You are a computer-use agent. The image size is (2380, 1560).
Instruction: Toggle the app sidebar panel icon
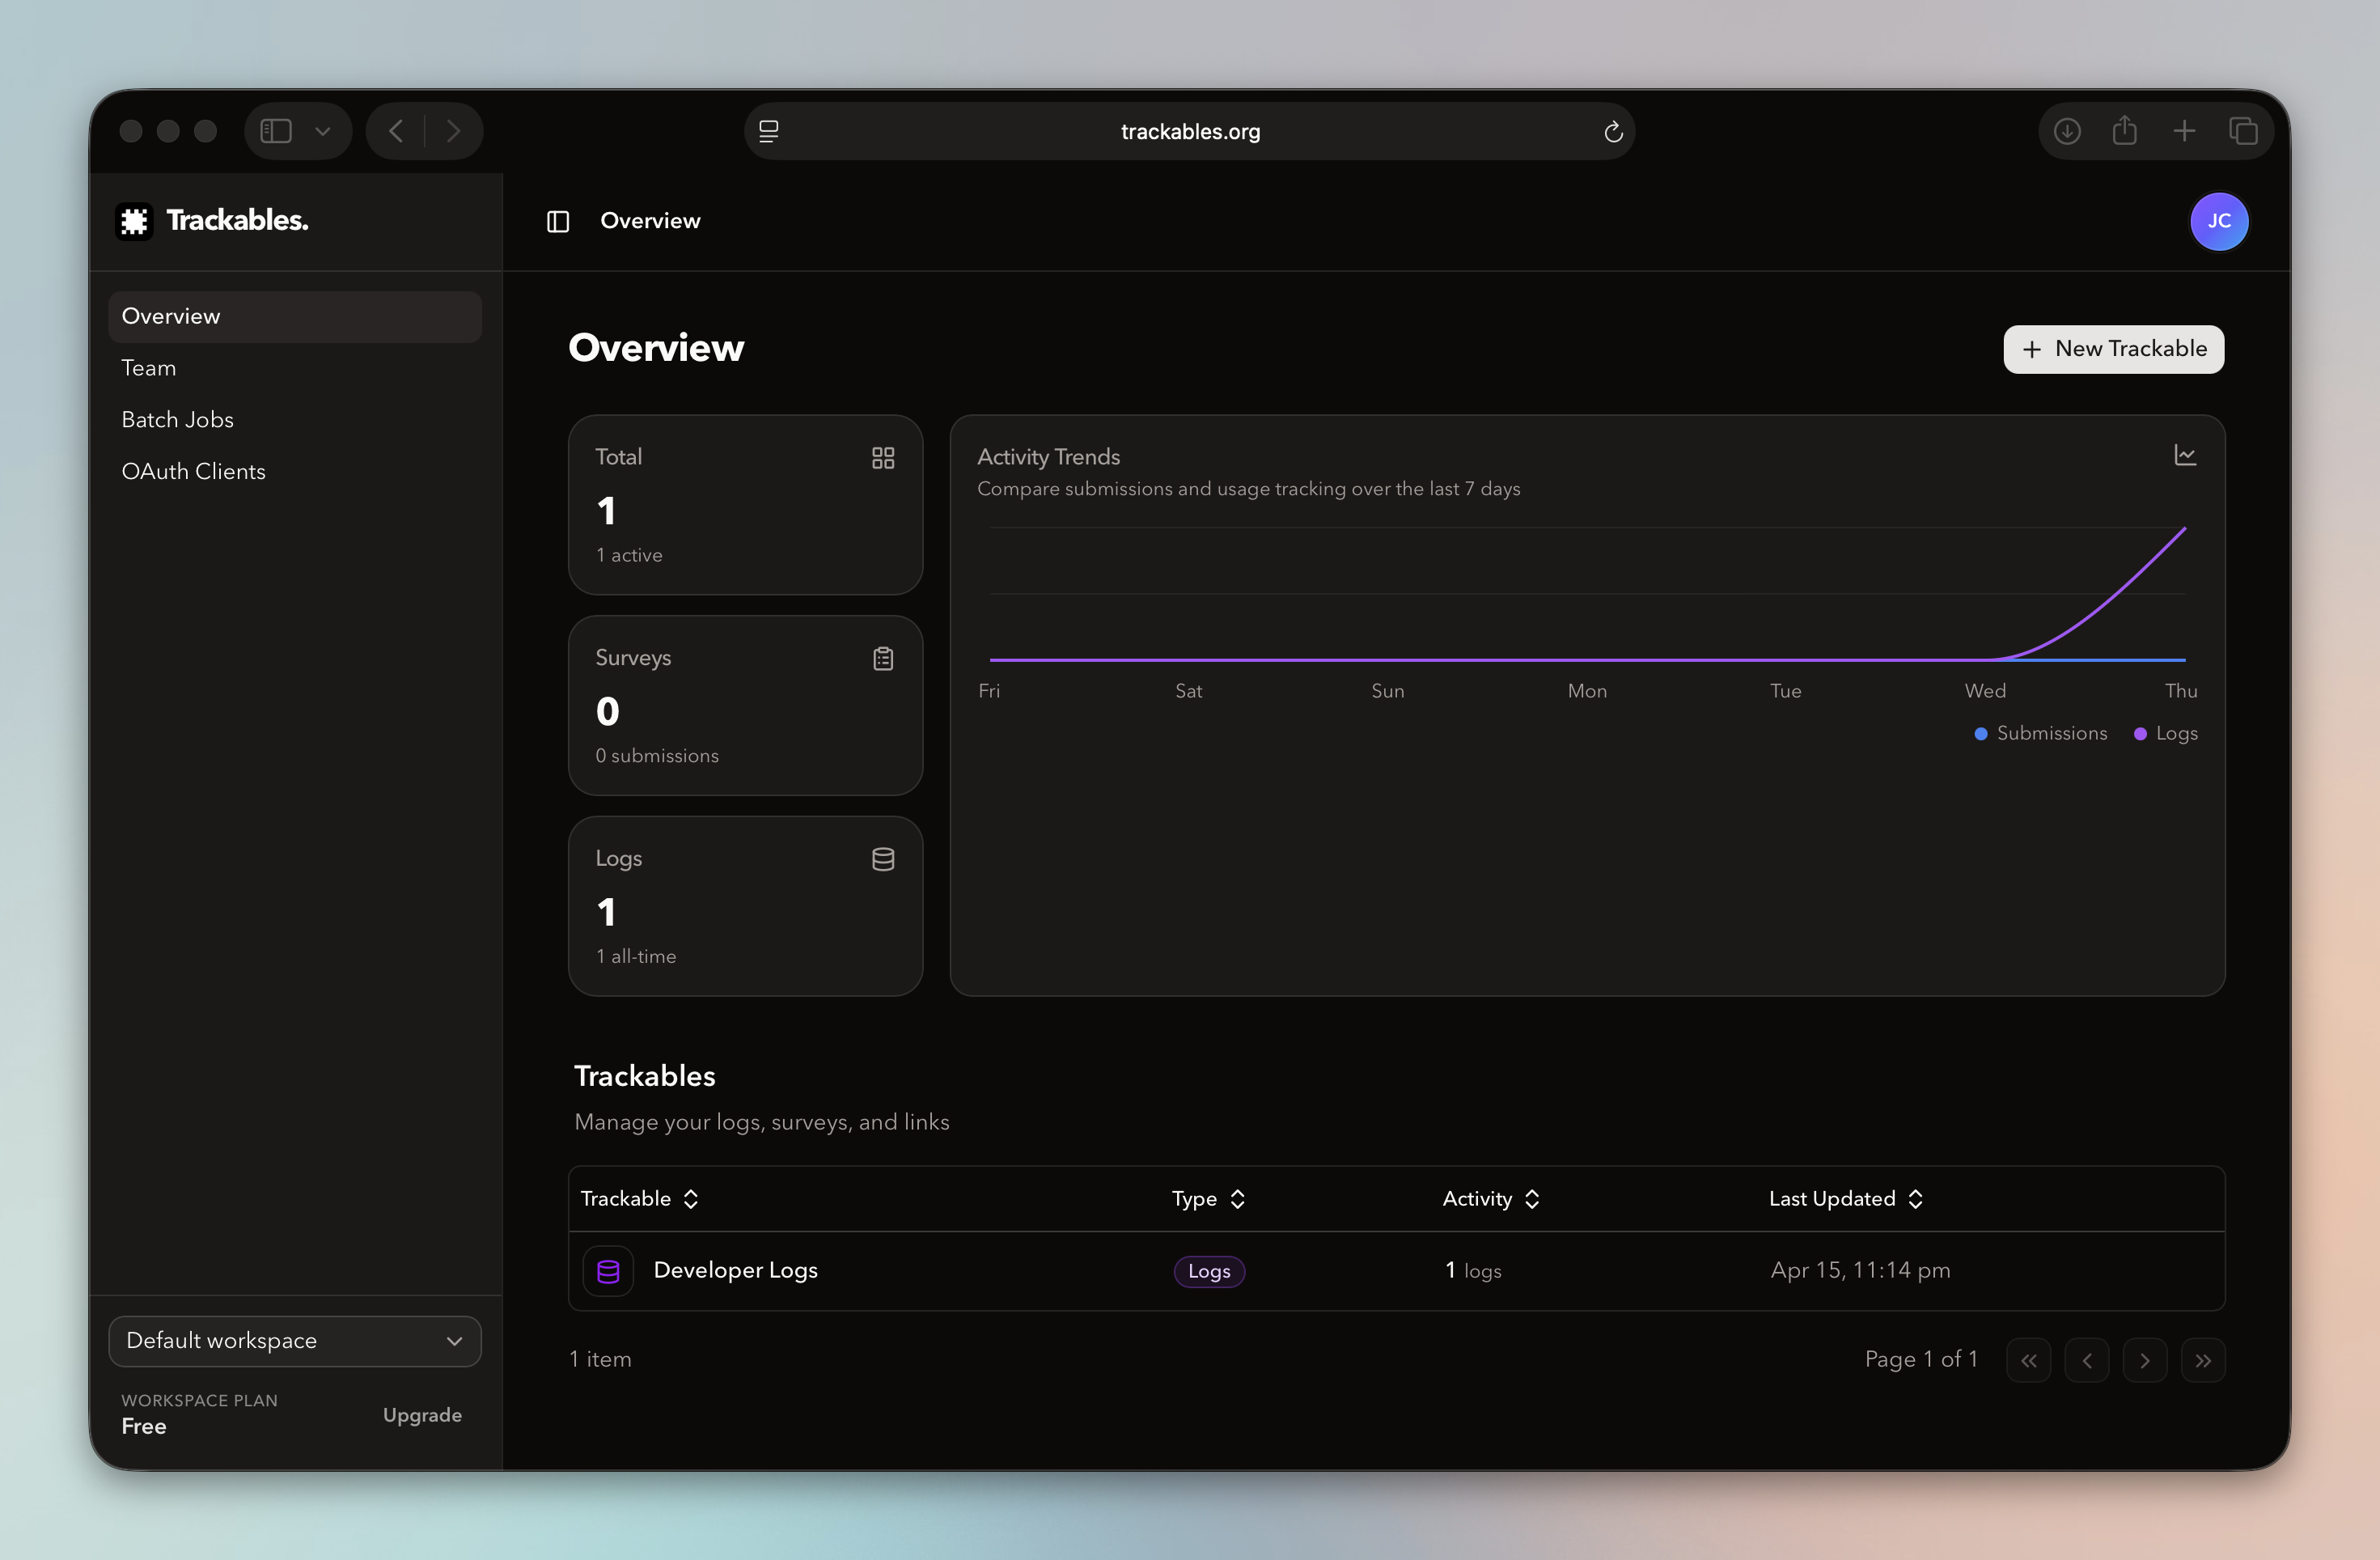(x=558, y=221)
